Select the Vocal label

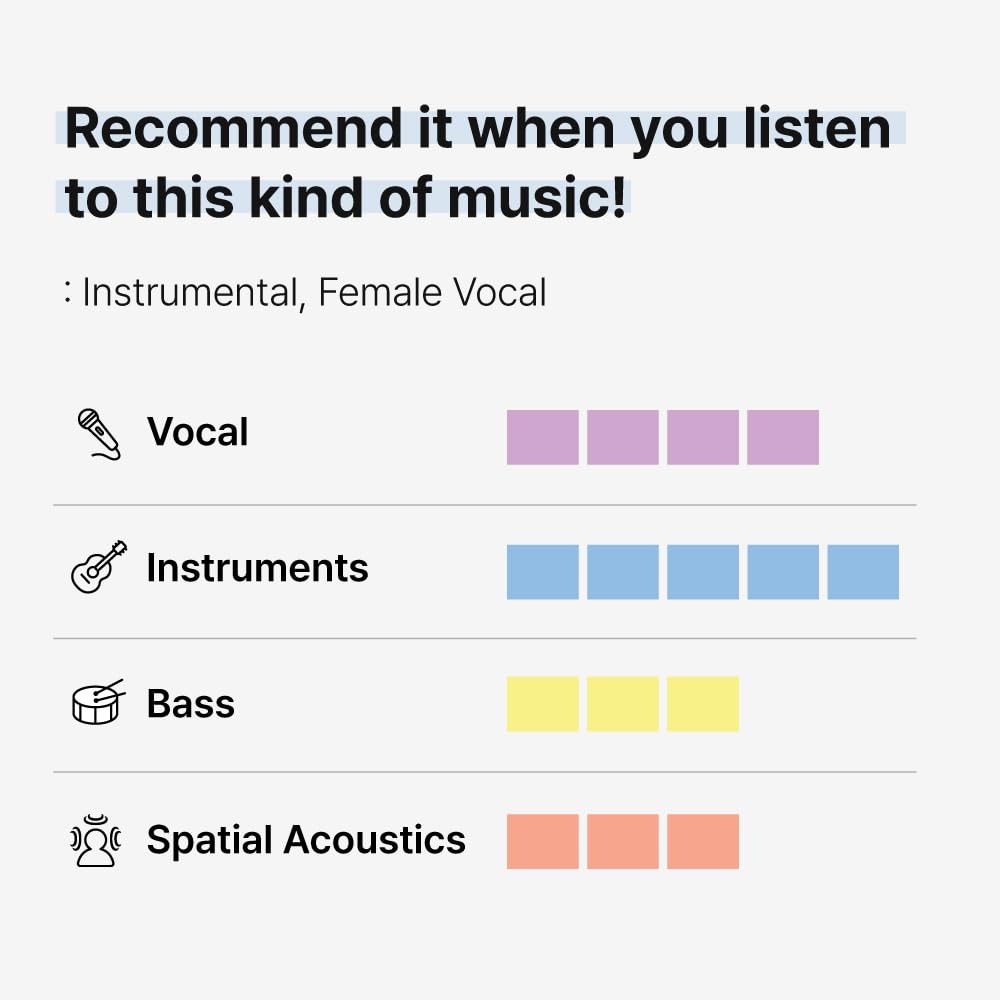coord(197,433)
